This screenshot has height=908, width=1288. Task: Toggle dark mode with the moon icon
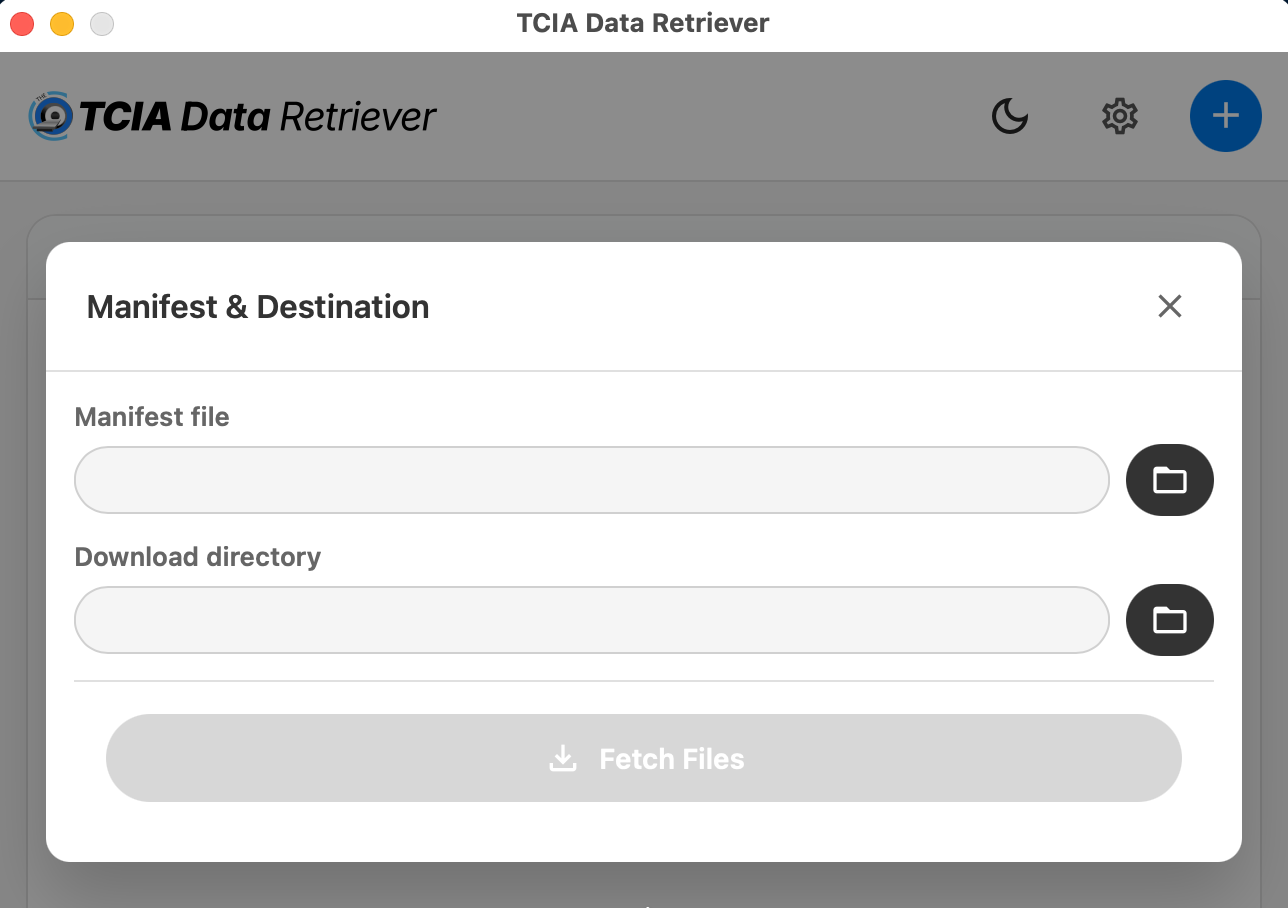[x=1010, y=116]
